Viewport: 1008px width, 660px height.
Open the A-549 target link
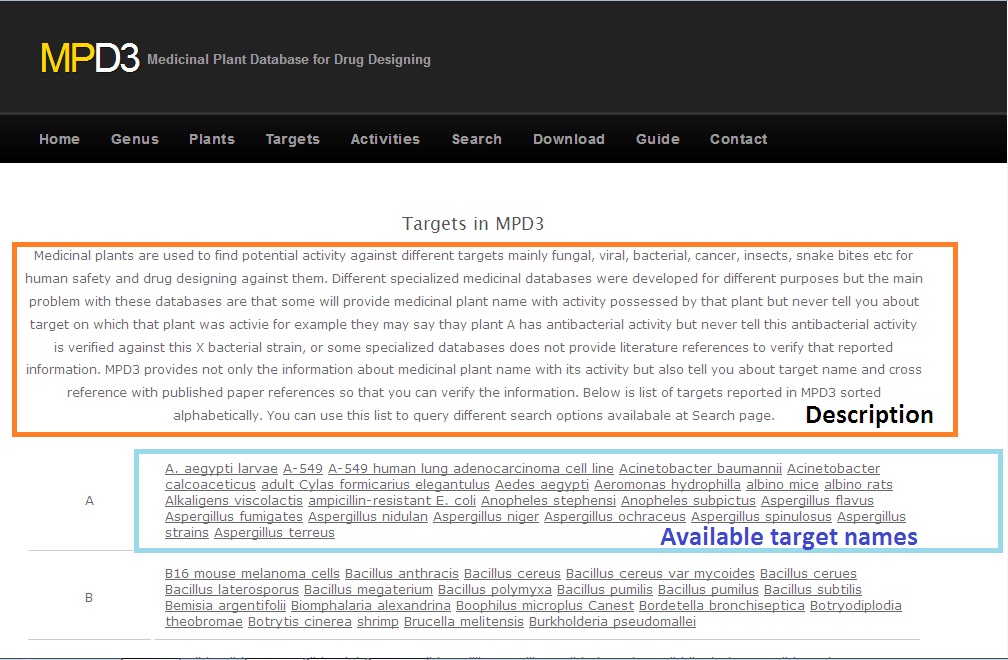tap(303, 469)
